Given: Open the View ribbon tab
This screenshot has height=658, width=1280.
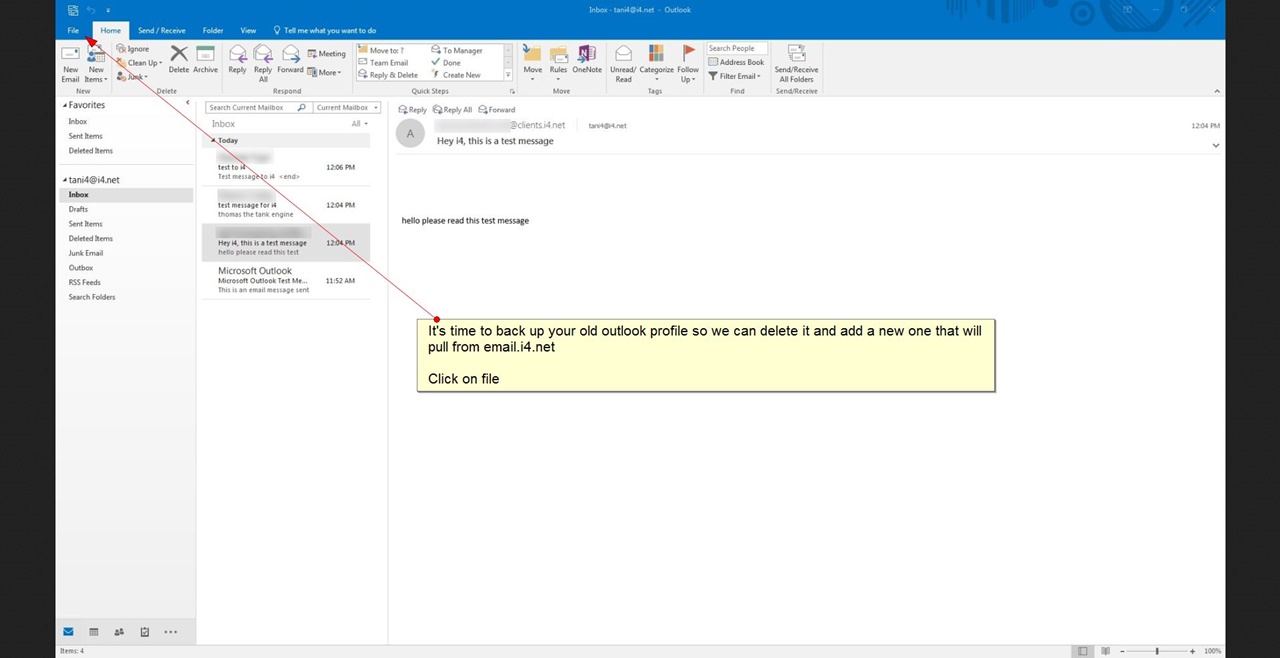Looking at the screenshot, I should coord(248,31).
